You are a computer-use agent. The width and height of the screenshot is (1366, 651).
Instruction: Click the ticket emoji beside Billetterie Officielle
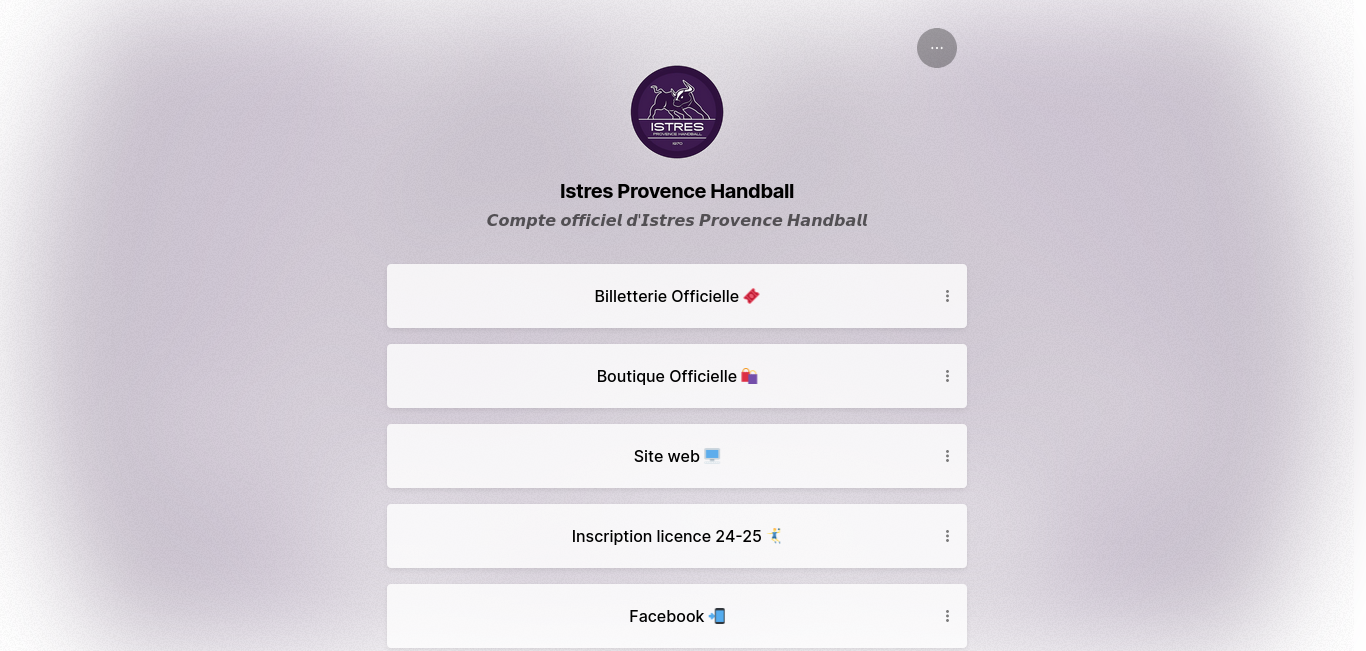(x=752, y=296)
